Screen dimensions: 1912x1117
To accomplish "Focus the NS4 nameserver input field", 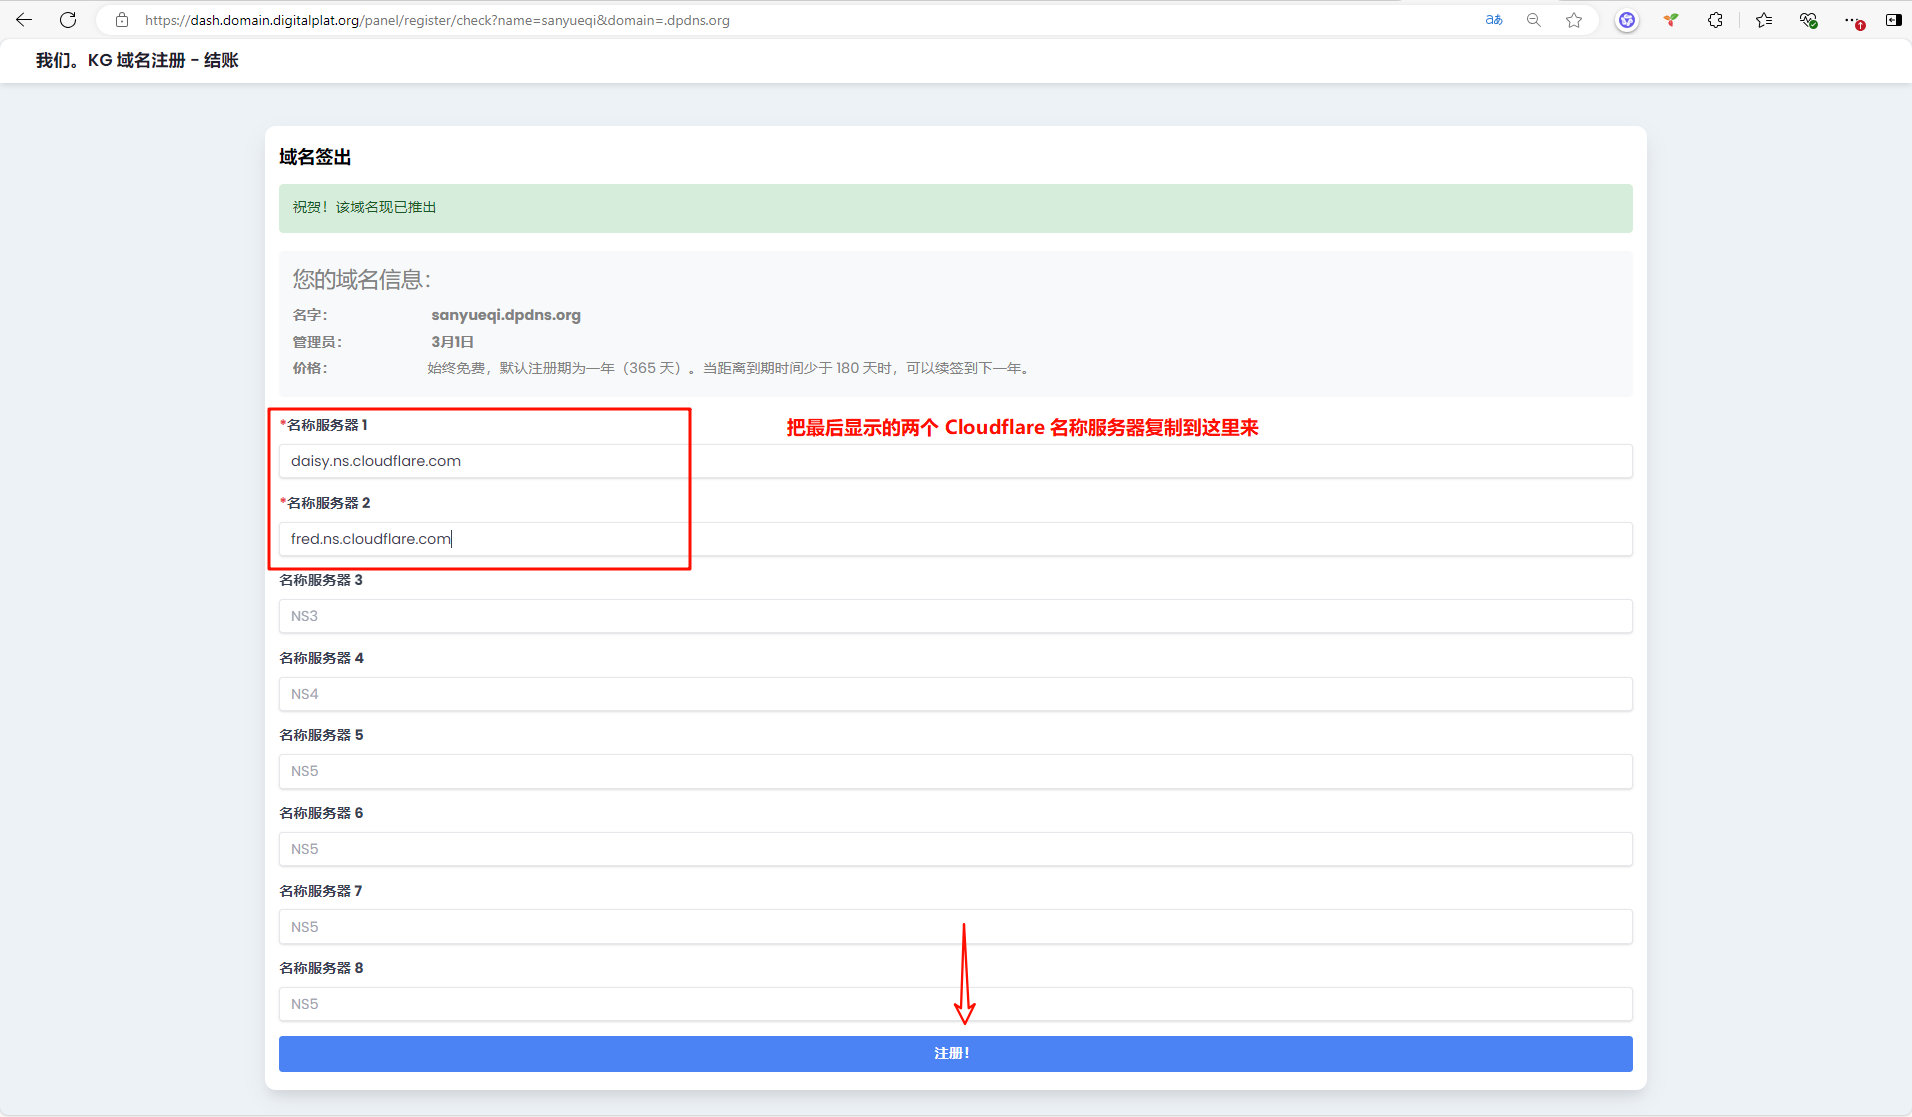I will (x=955, y=694).
